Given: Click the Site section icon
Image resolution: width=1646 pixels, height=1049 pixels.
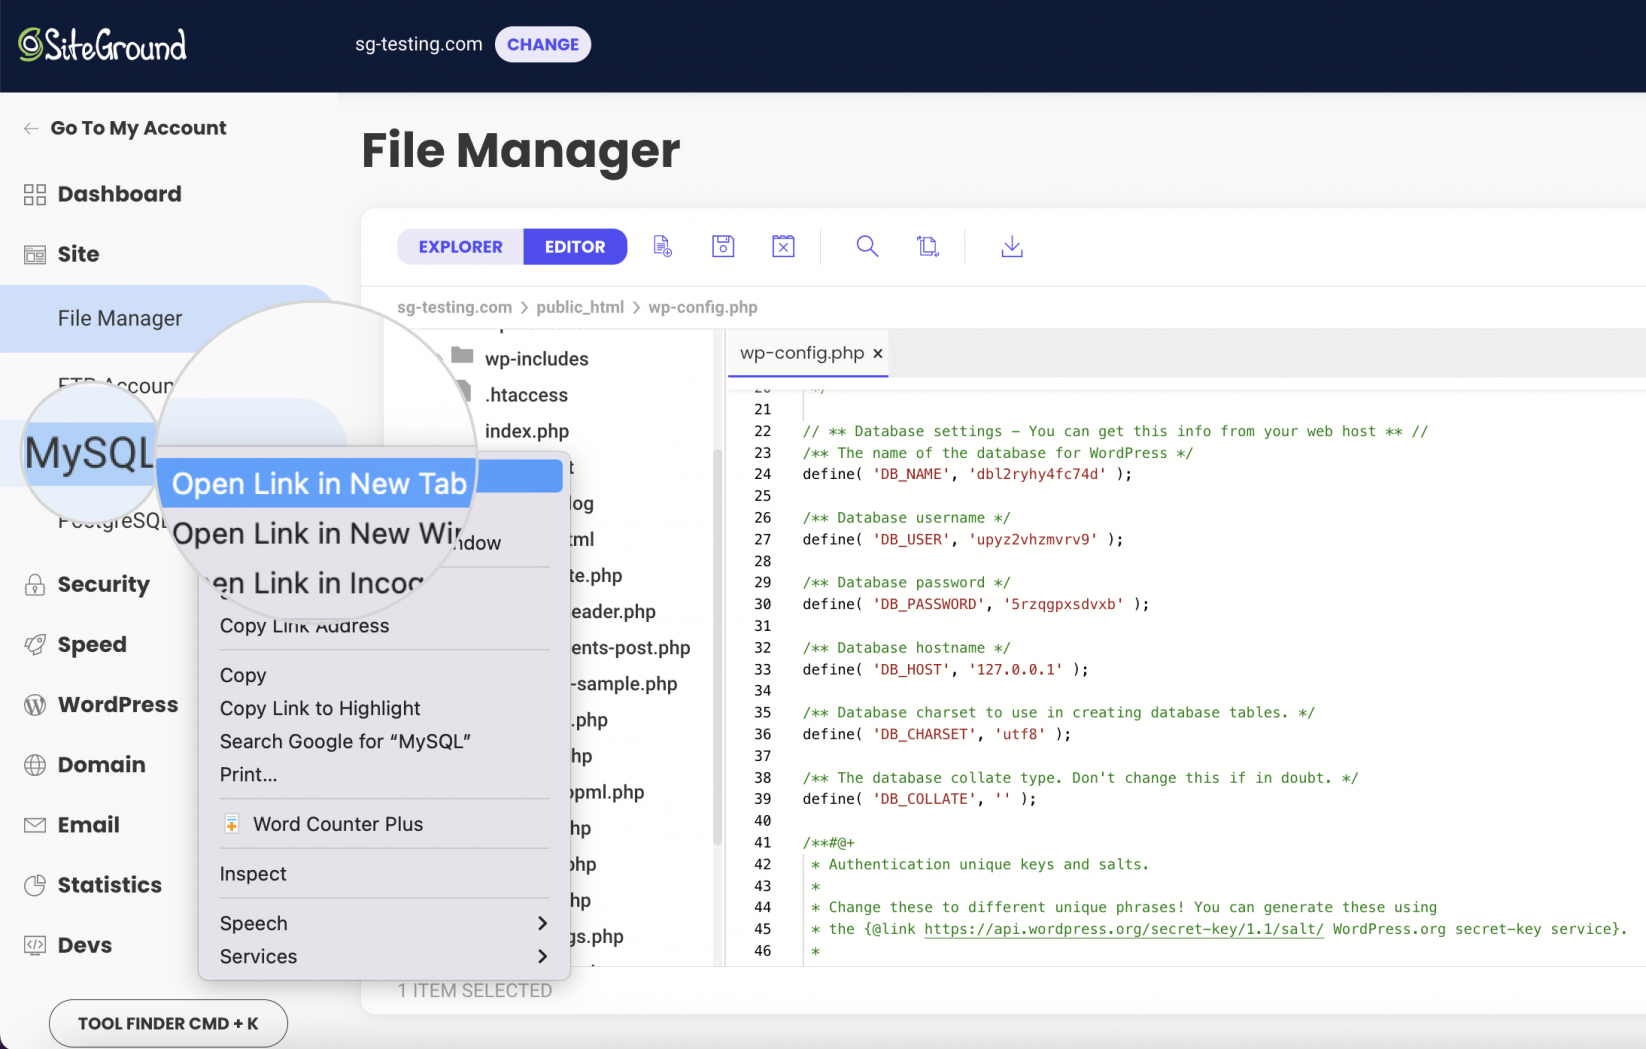Looking at the screenshot, I should click(35, 255).
